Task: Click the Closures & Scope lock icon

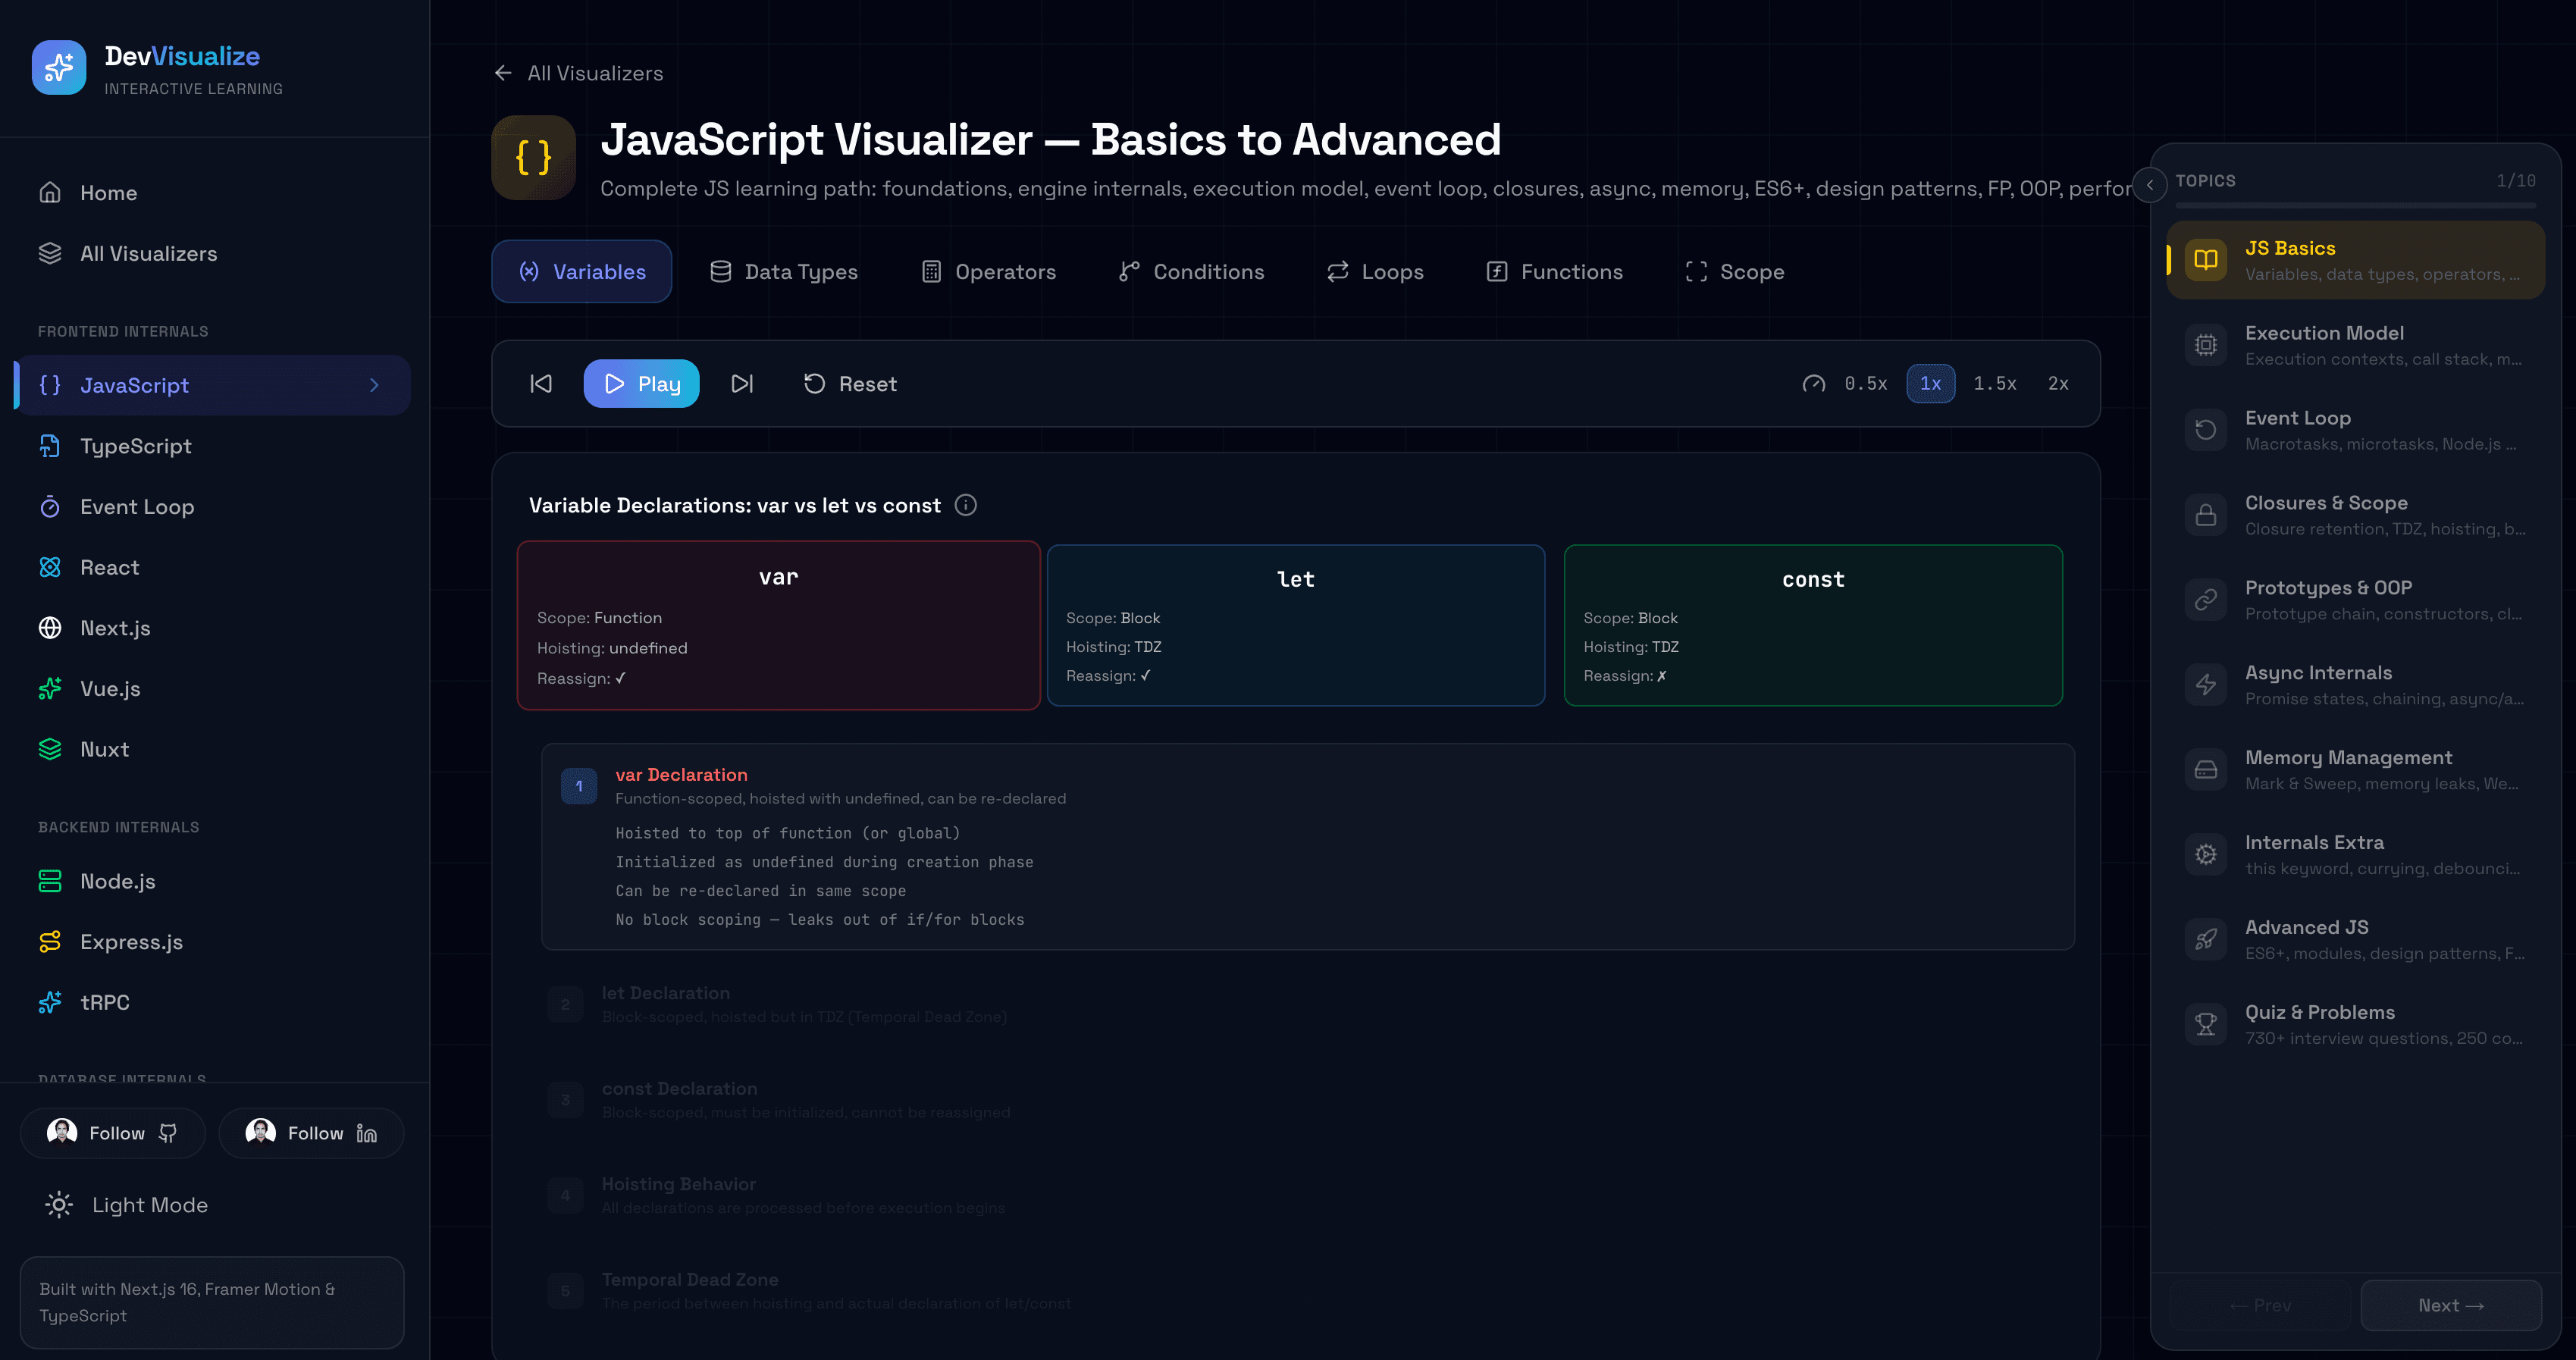Action: point(2206,515)
